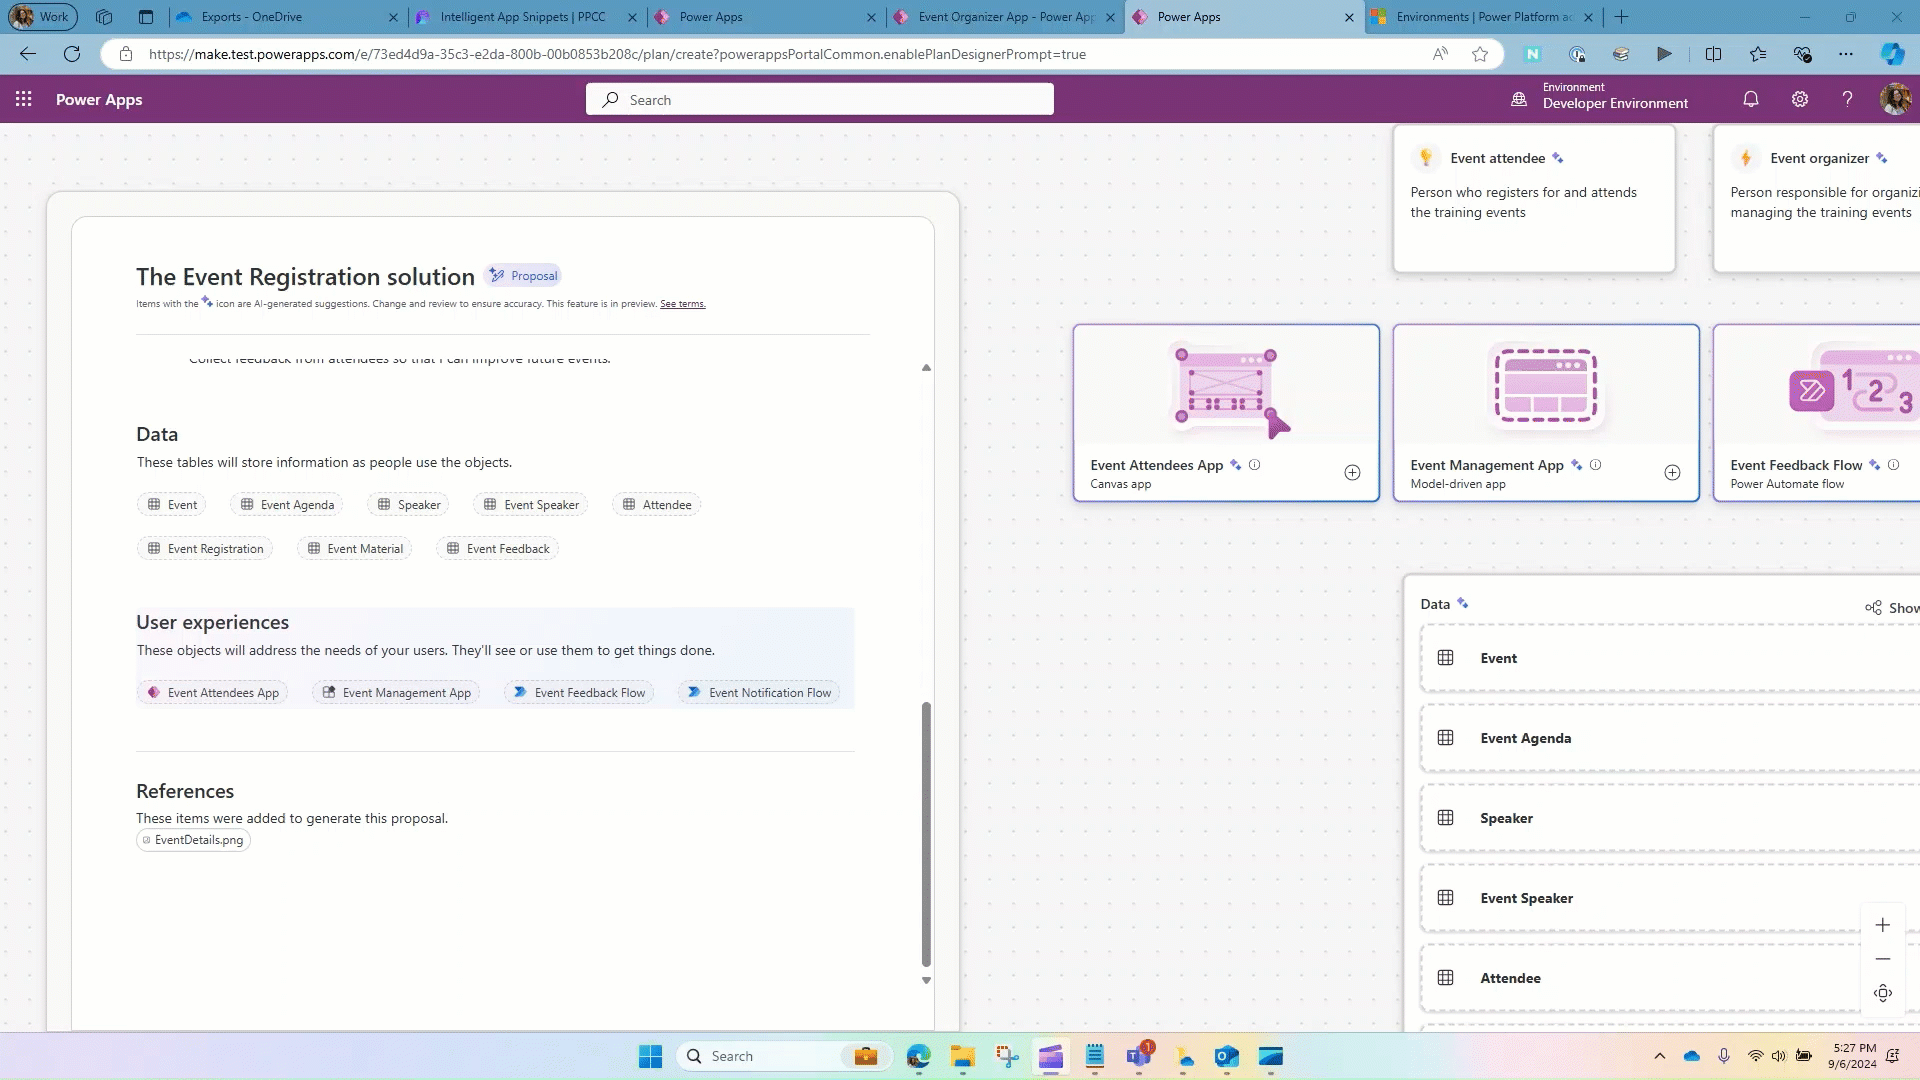Open the settings gear in header
The width and height of the screenshot is (1920, 1080).
pyautogui.click(x=1800, y=99)
